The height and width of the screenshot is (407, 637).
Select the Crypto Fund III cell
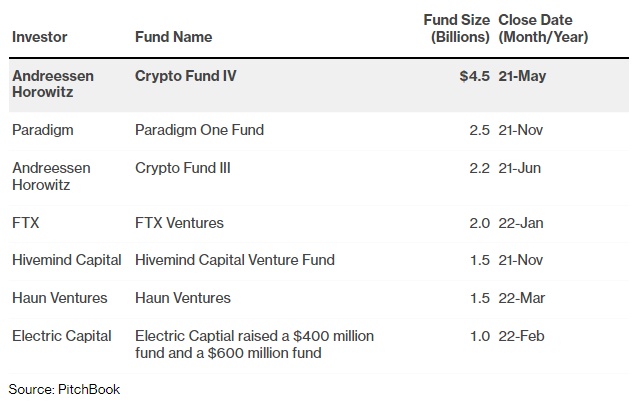click(x=183, y=168)
